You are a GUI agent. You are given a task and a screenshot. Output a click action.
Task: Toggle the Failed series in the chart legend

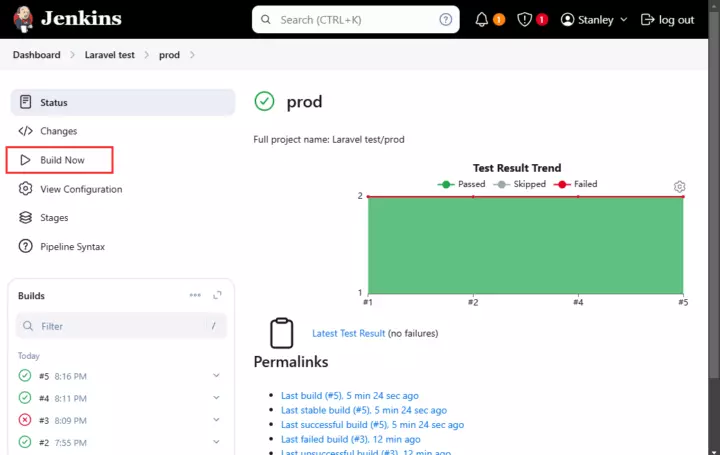[x=575, y=184]
